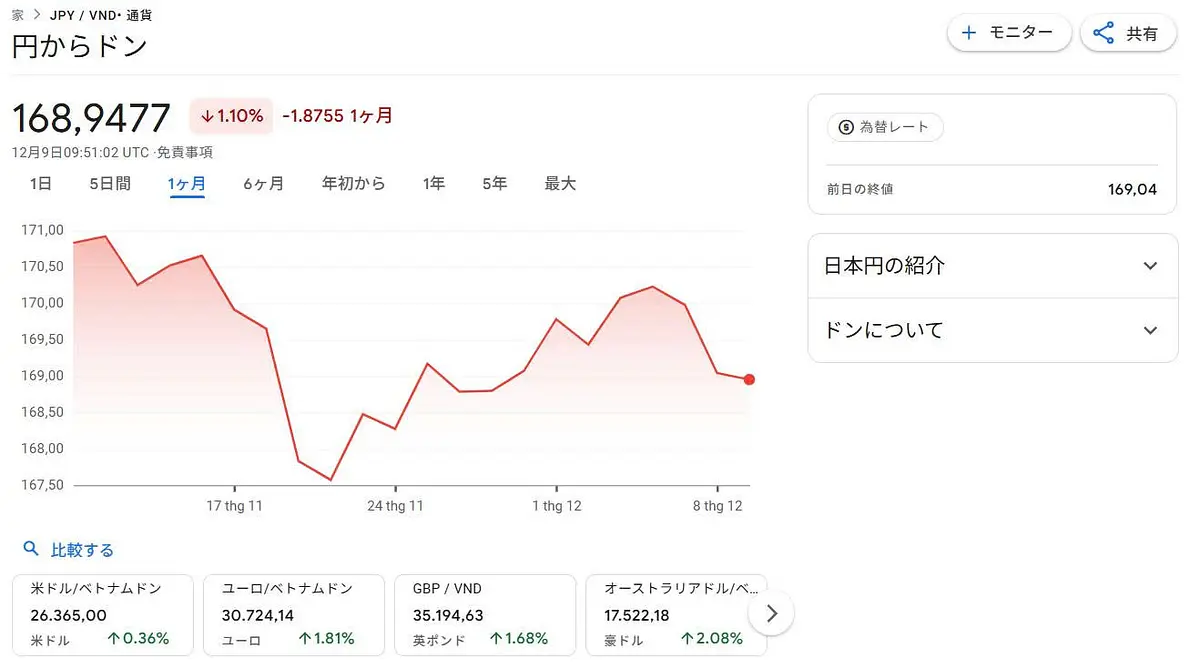This screenshot has width=1200, height=666.
Task: Select the 最大 time range tab
Action: click(560, 183)
